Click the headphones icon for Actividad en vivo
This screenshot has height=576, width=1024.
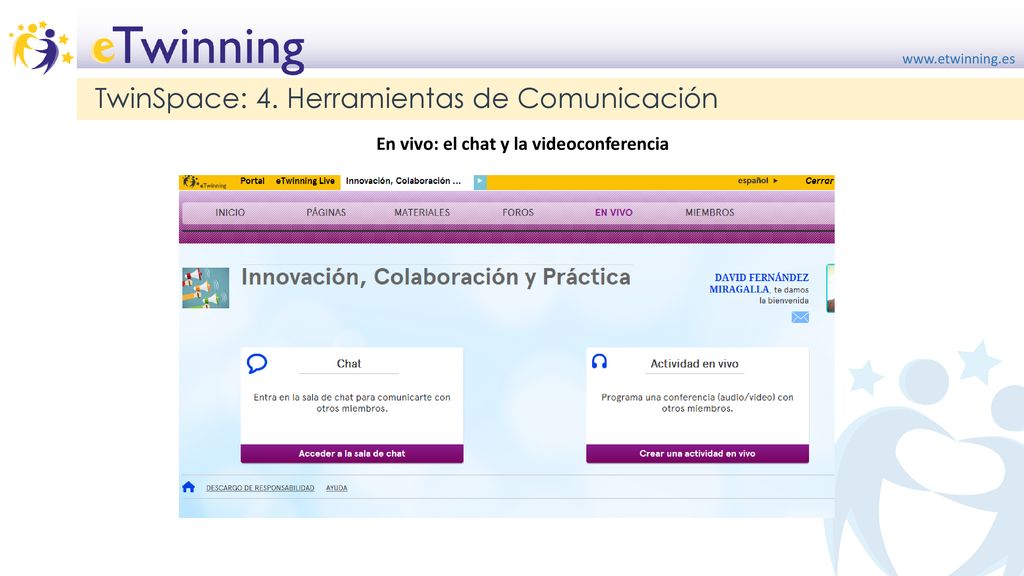(599, 361)
